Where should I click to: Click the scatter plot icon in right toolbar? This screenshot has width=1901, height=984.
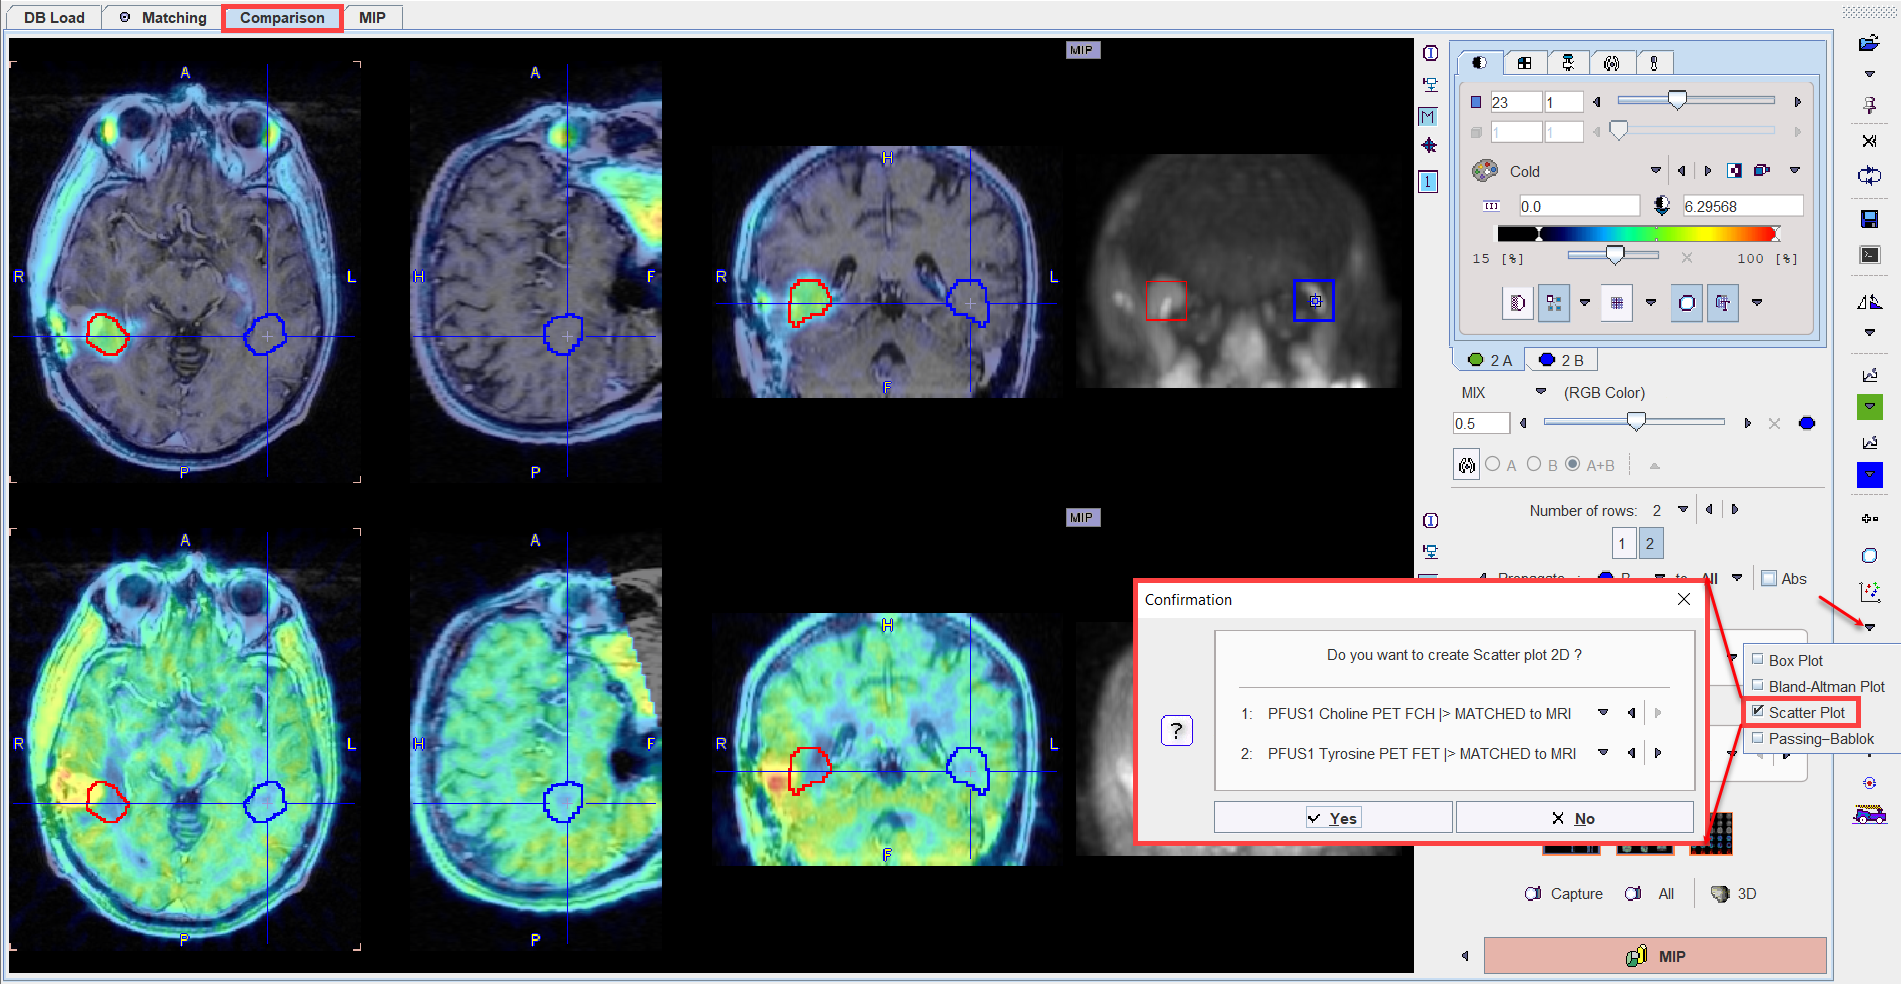point(1869,592)
